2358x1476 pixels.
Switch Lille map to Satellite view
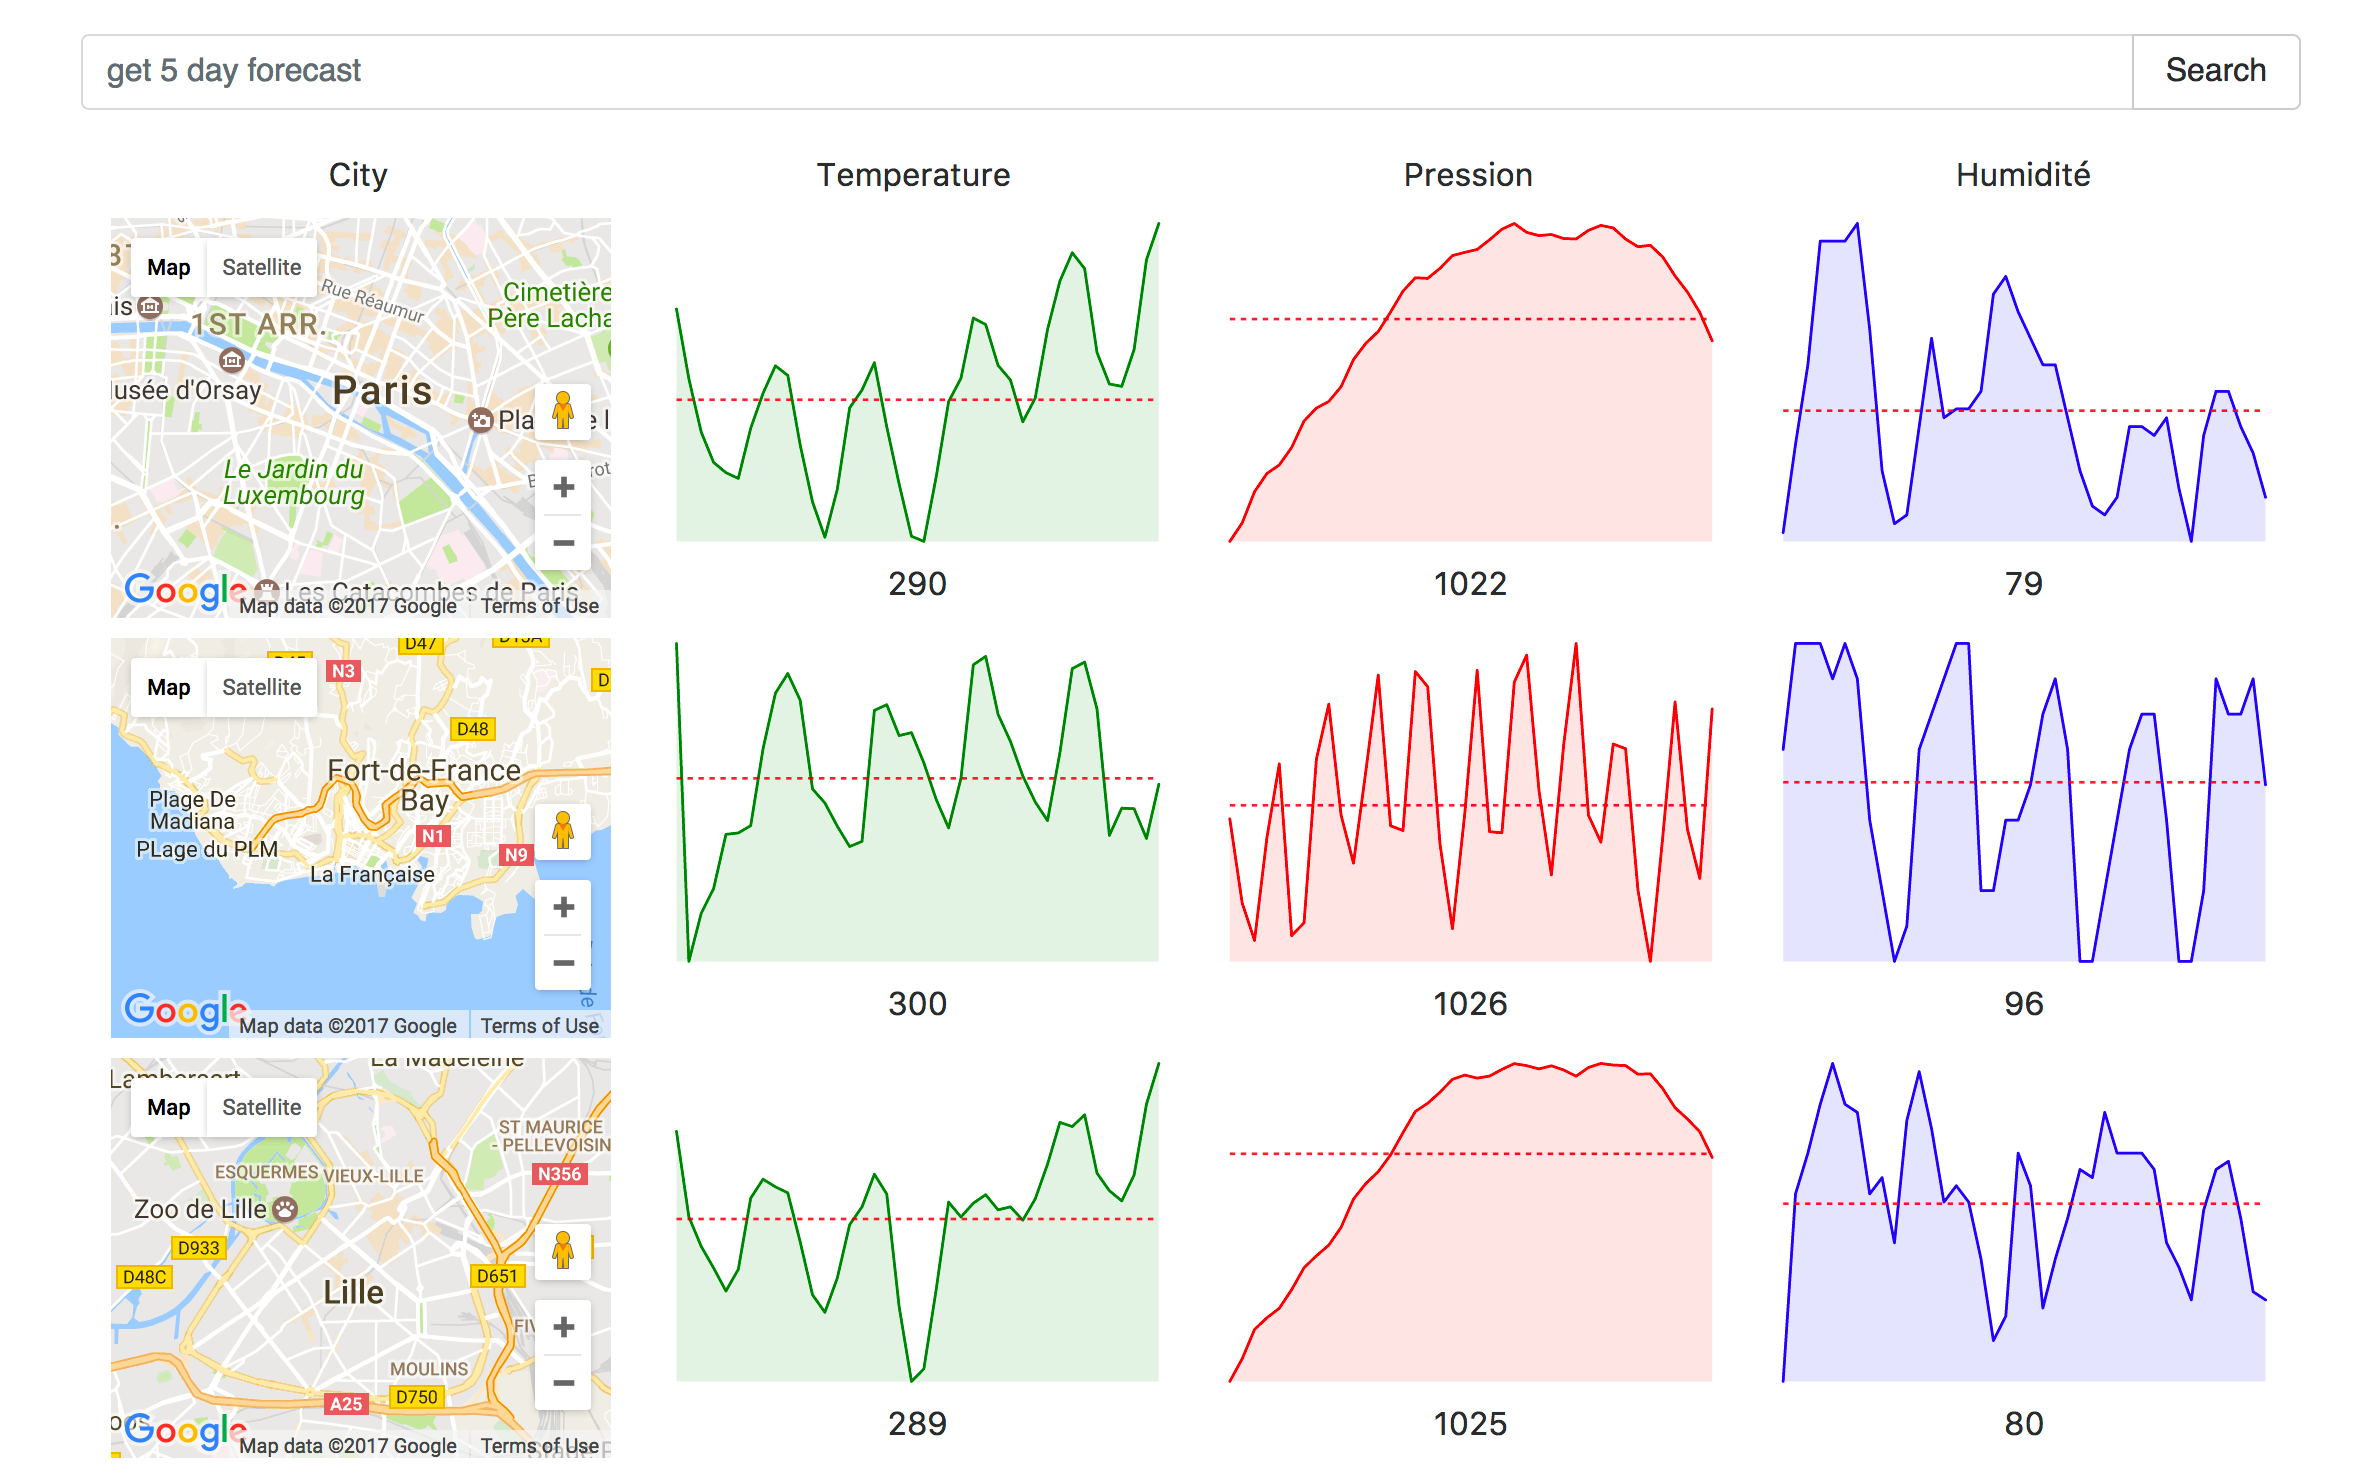(261, 1107)
